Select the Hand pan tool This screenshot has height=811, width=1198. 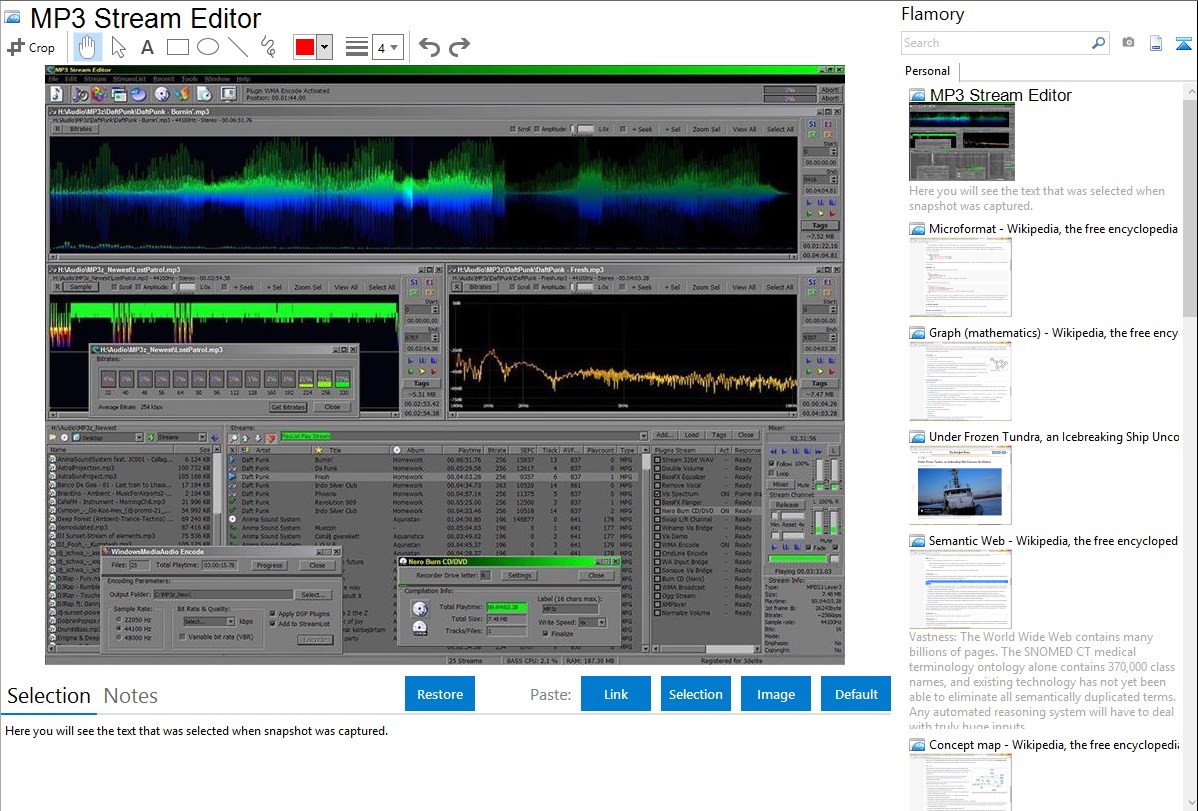pyautogui.click(x=87, y=45)
